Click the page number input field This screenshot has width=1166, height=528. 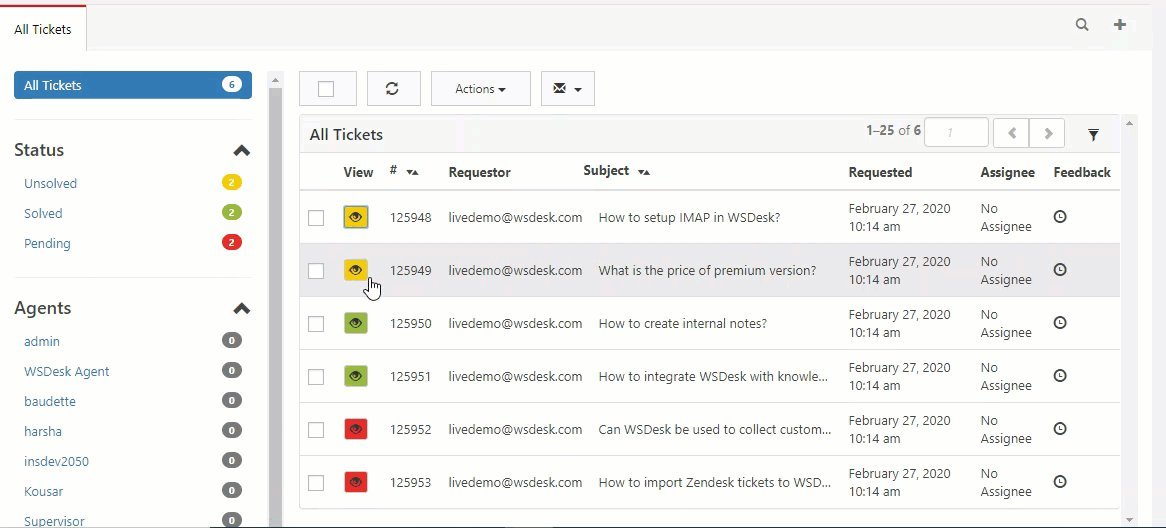click(x=956, y=133)
